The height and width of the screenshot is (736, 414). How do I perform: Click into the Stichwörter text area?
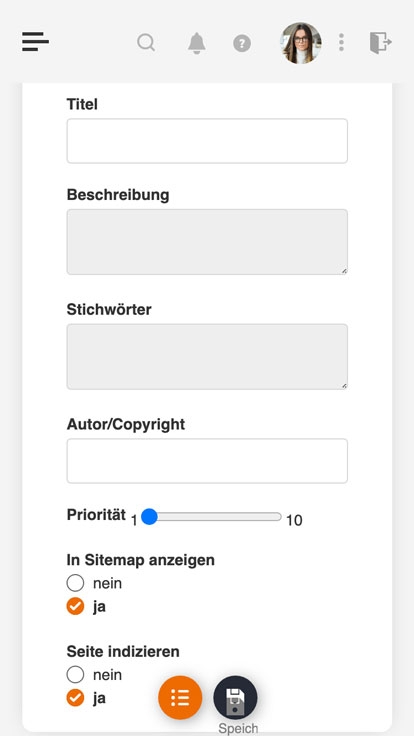pyautogui.click(x=207, y=356)
